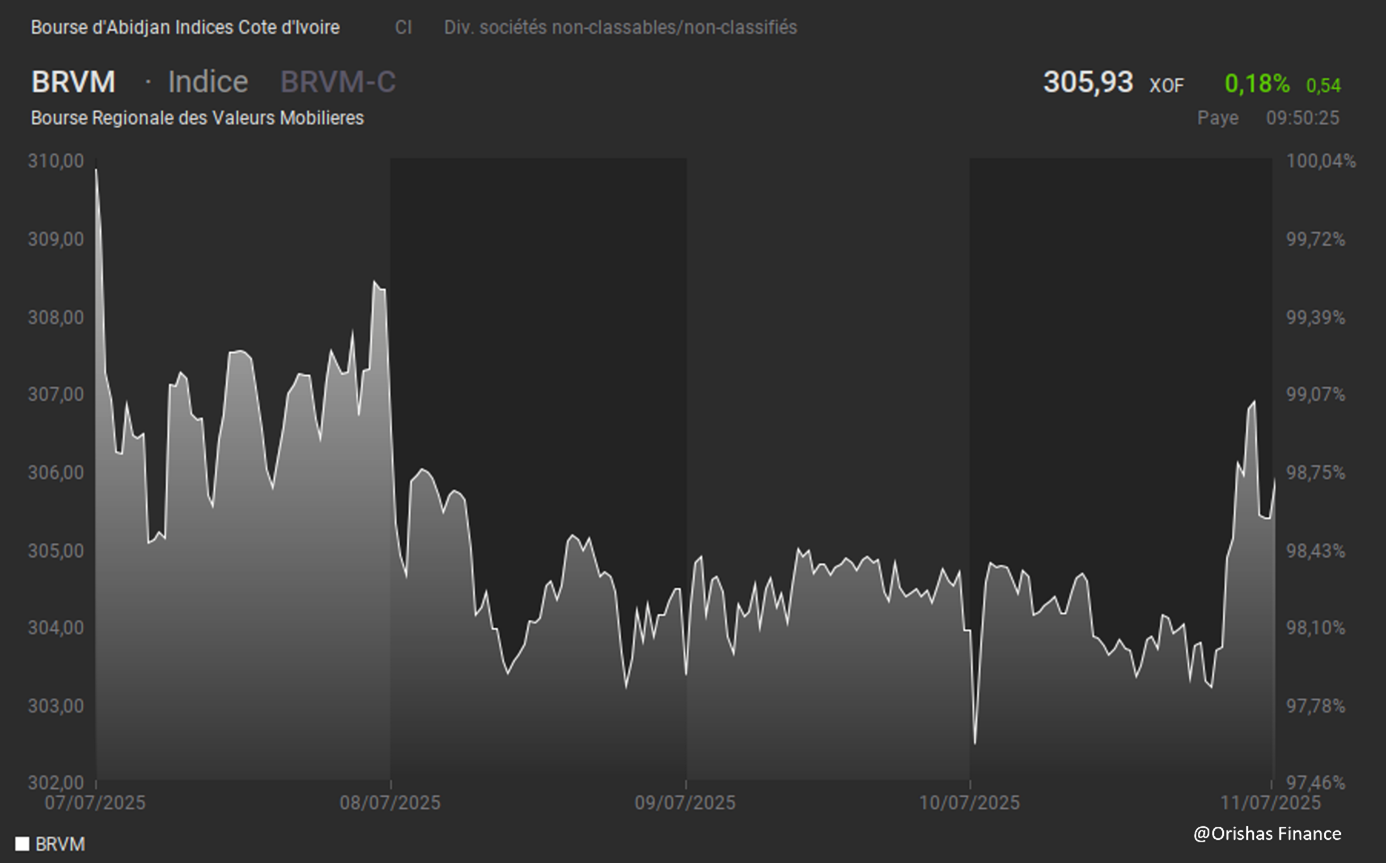This screenshot has width=1386, height=863.
Task: Click the 97,46% percent axis label
Action: [x=1315, y=782]
